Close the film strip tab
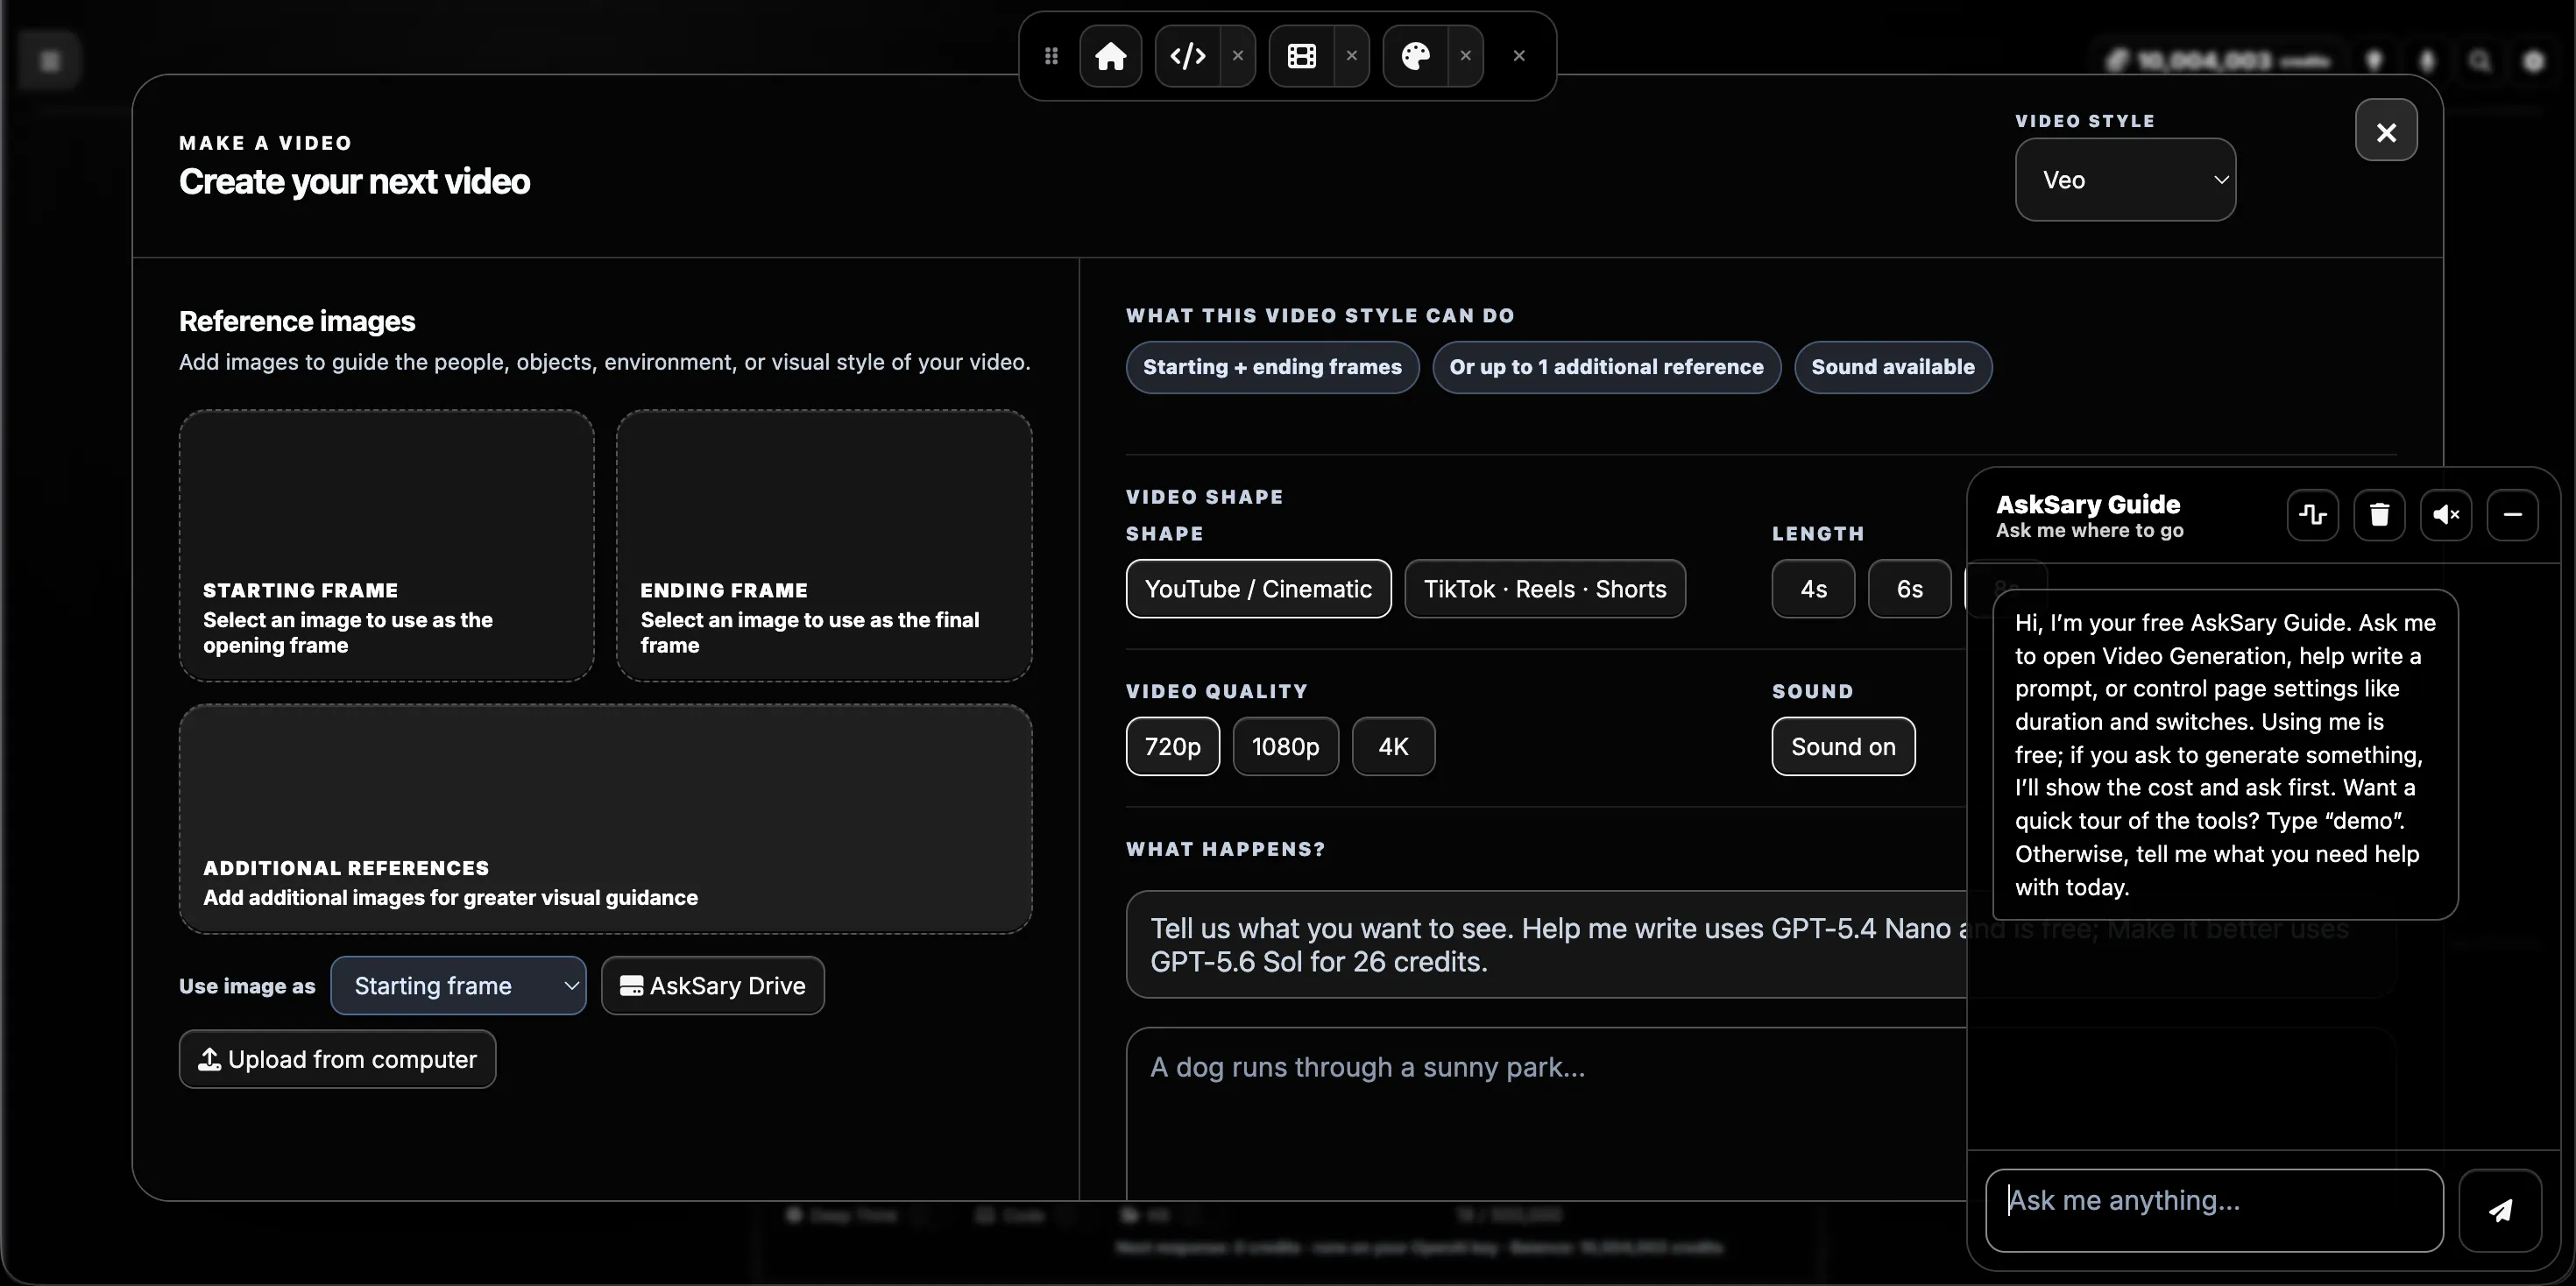 point(1352,56)
